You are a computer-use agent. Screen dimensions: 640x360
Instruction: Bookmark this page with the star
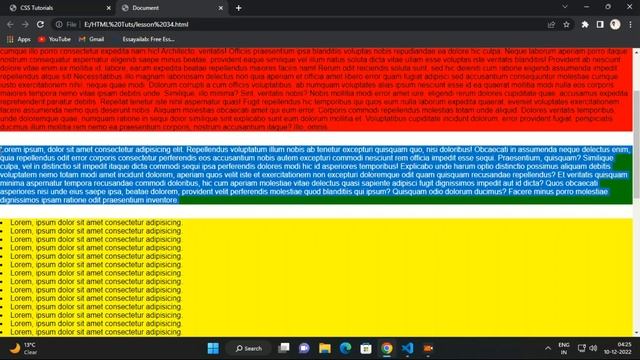pos(566,24)
